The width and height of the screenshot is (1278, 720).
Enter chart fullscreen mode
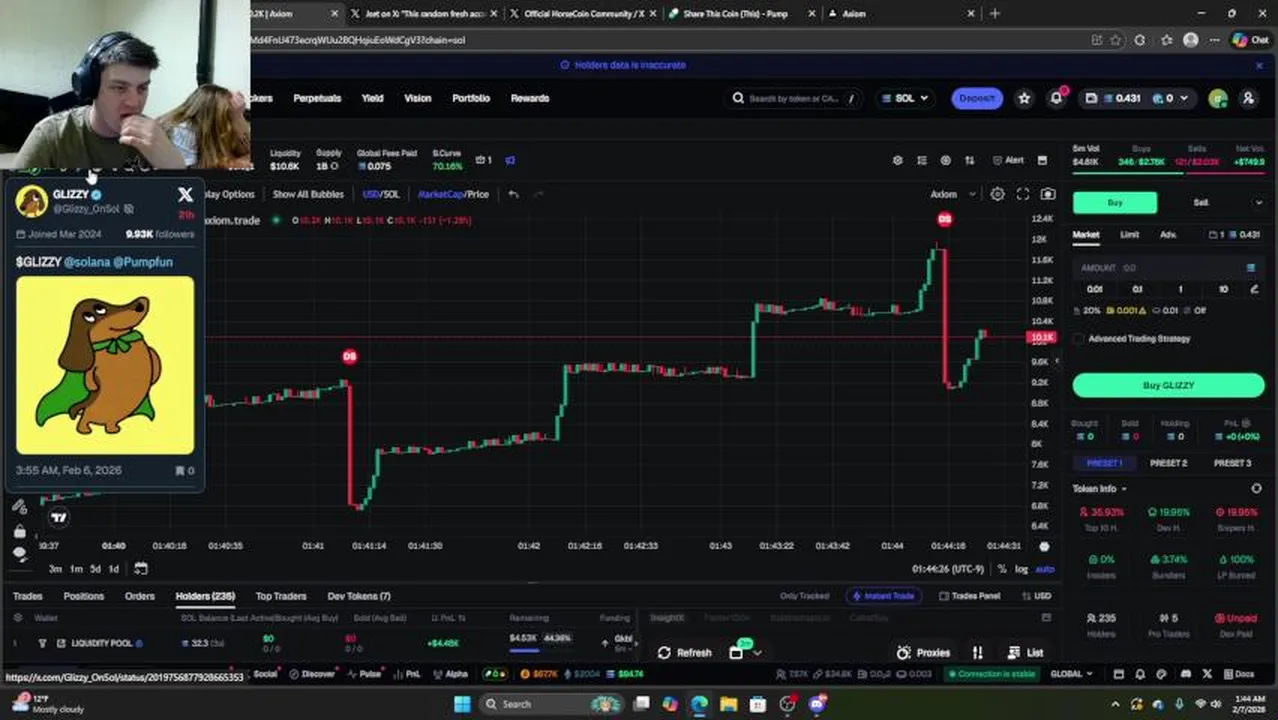coord(1022,194)
